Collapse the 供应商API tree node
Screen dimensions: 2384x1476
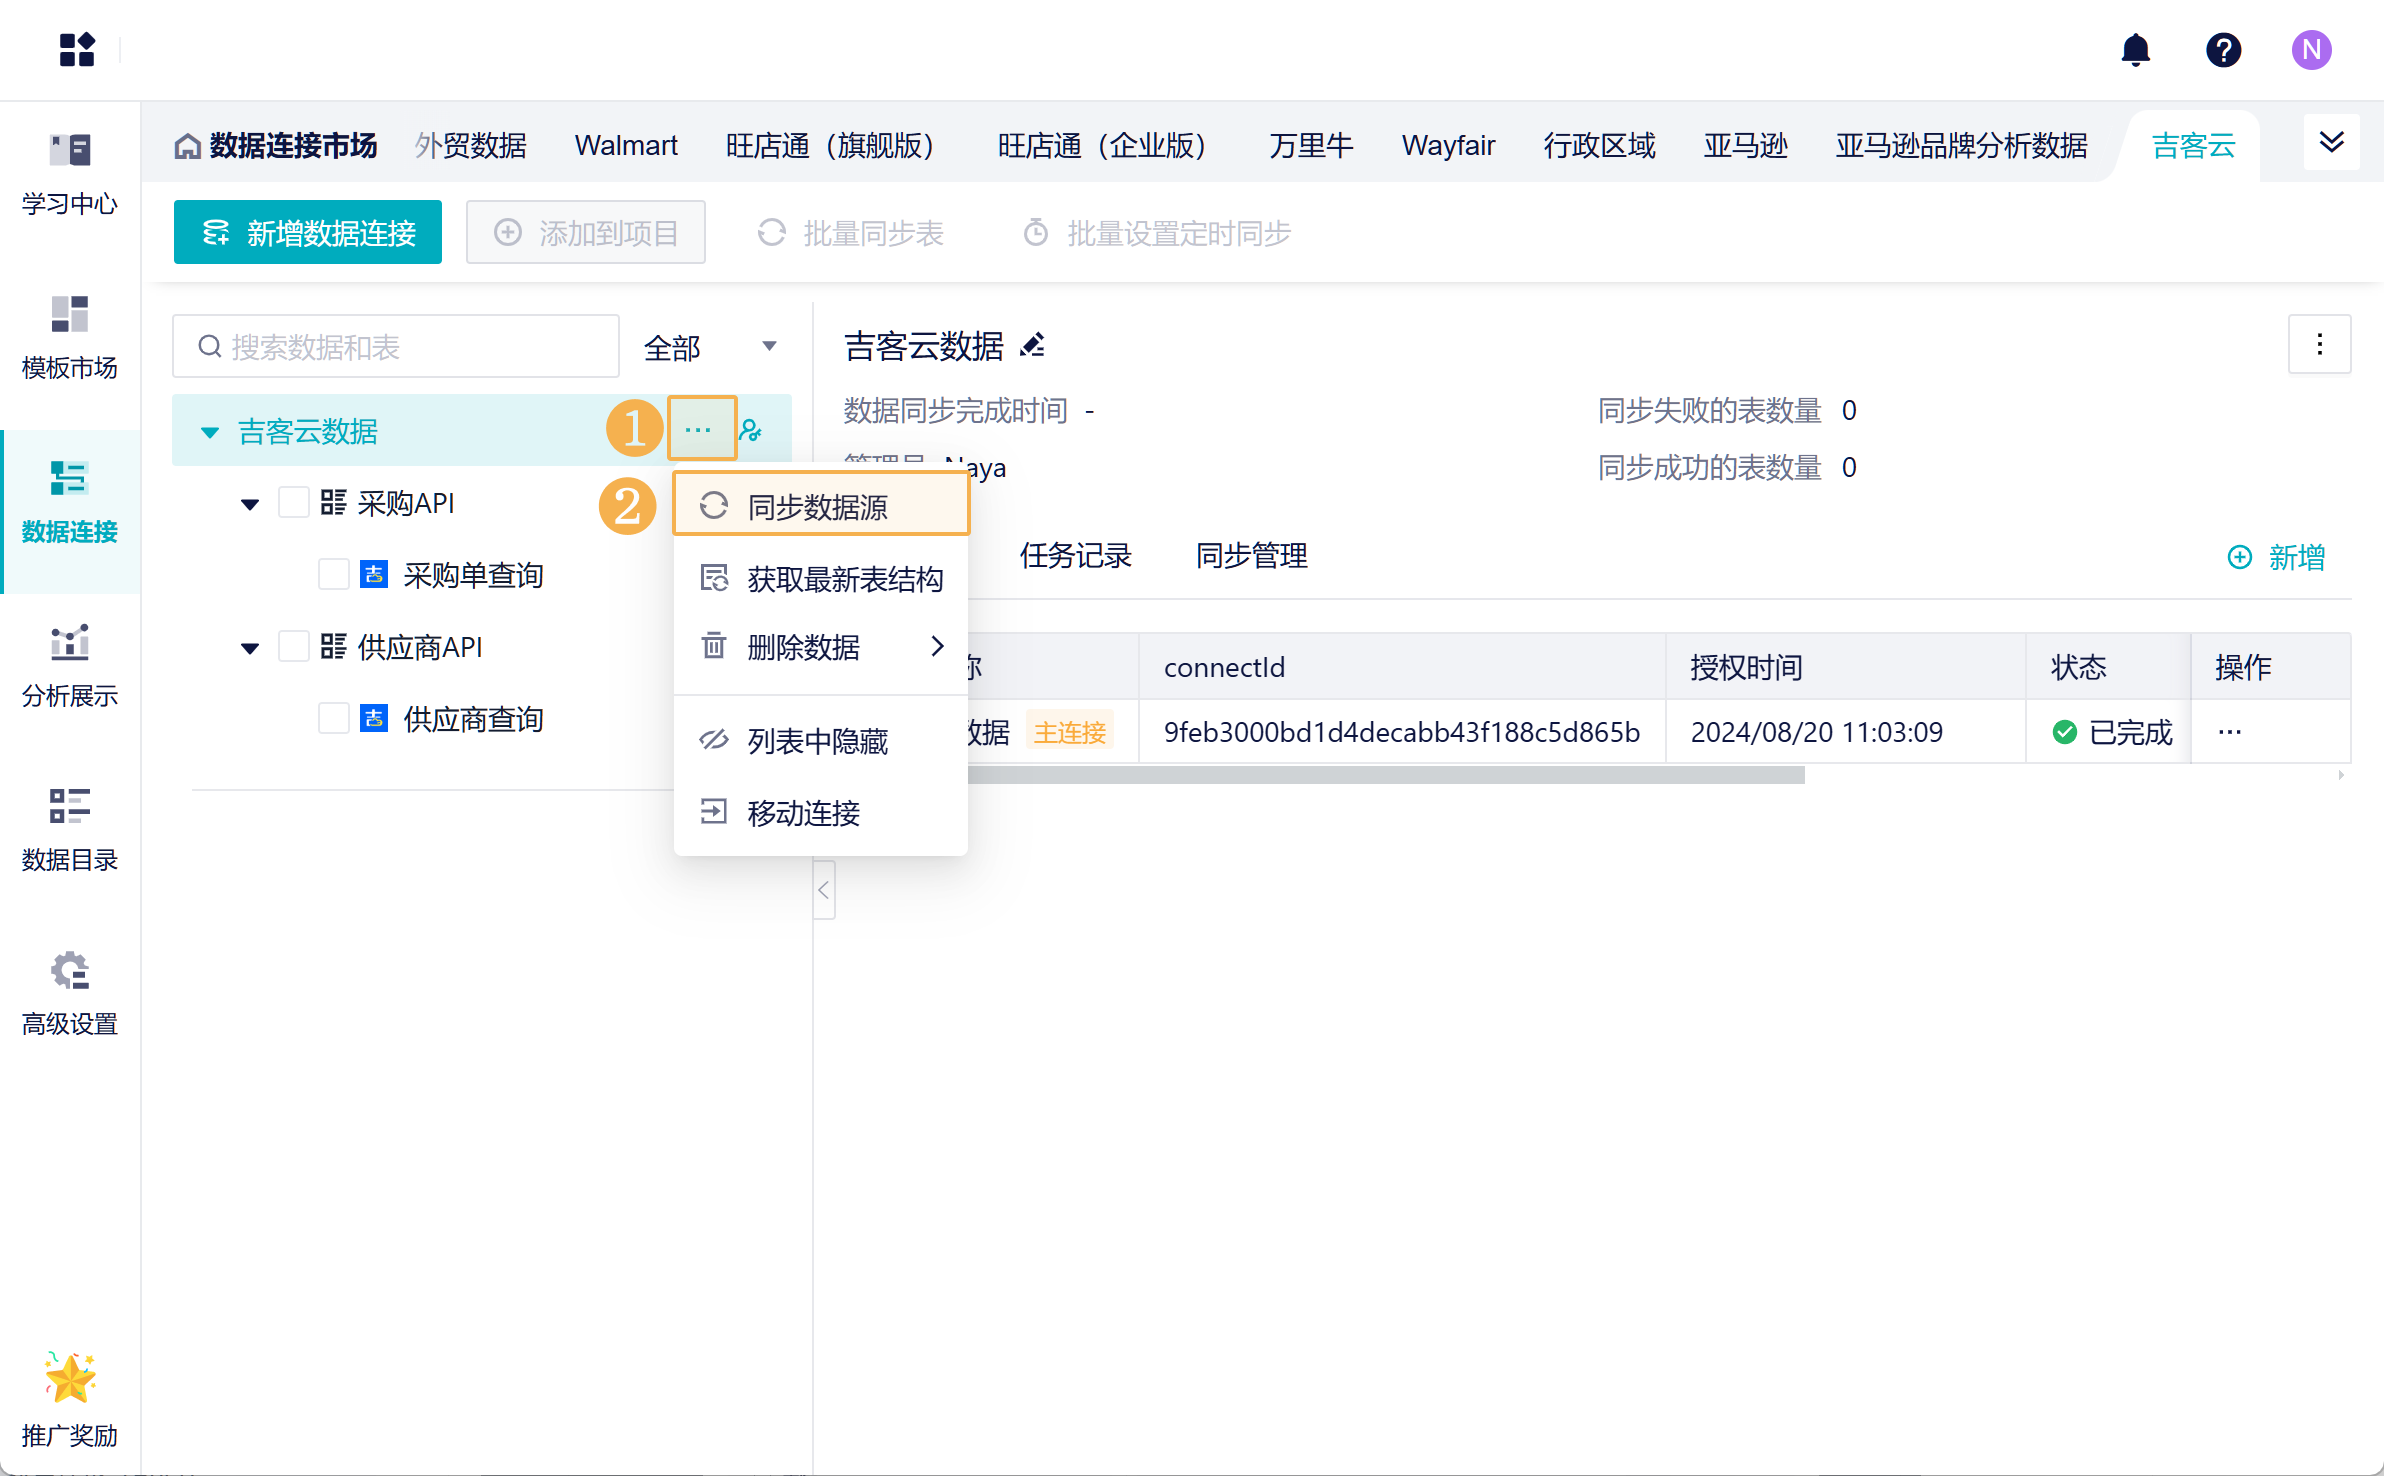[250, 648]
